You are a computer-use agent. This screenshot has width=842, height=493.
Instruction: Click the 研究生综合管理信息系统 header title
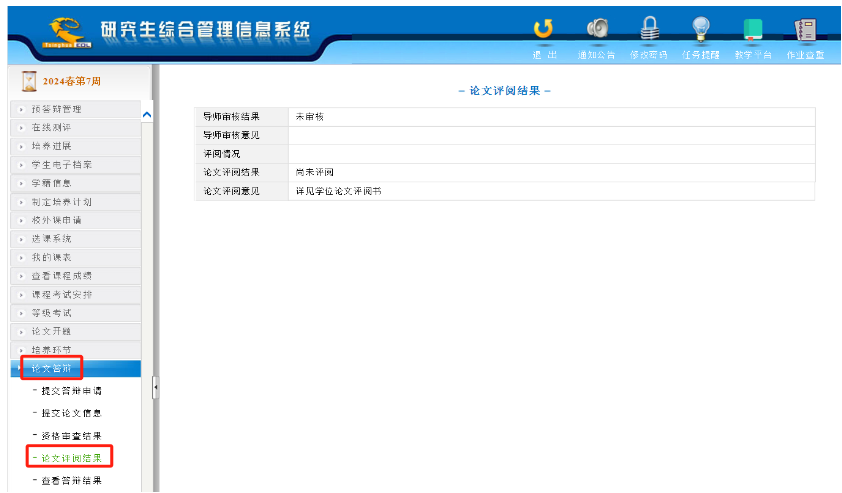(x=205, y=30)
